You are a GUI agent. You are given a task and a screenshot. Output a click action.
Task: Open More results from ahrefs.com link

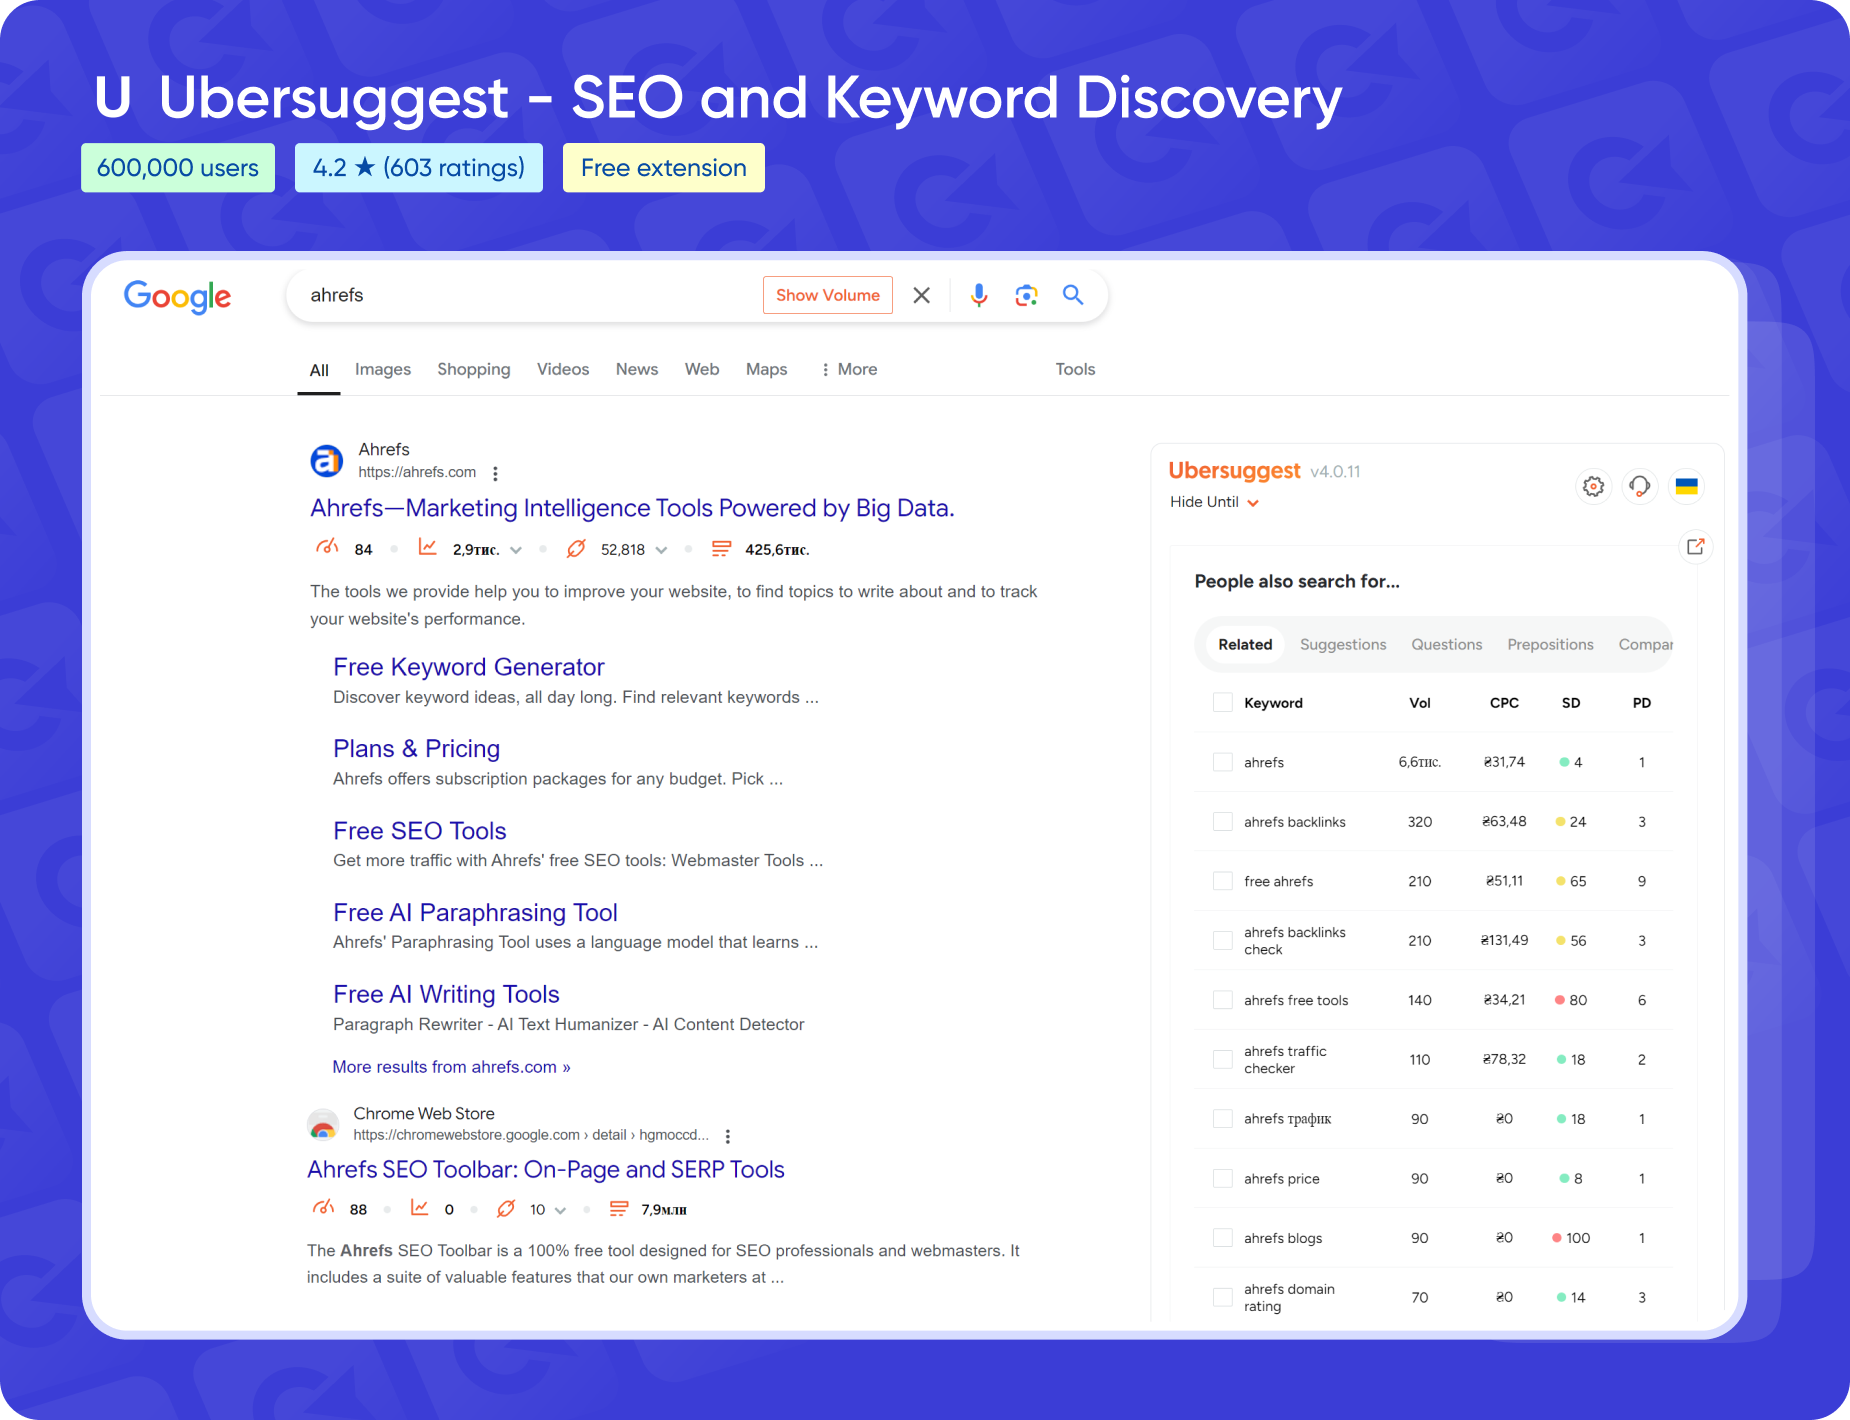coord(450,1066)
